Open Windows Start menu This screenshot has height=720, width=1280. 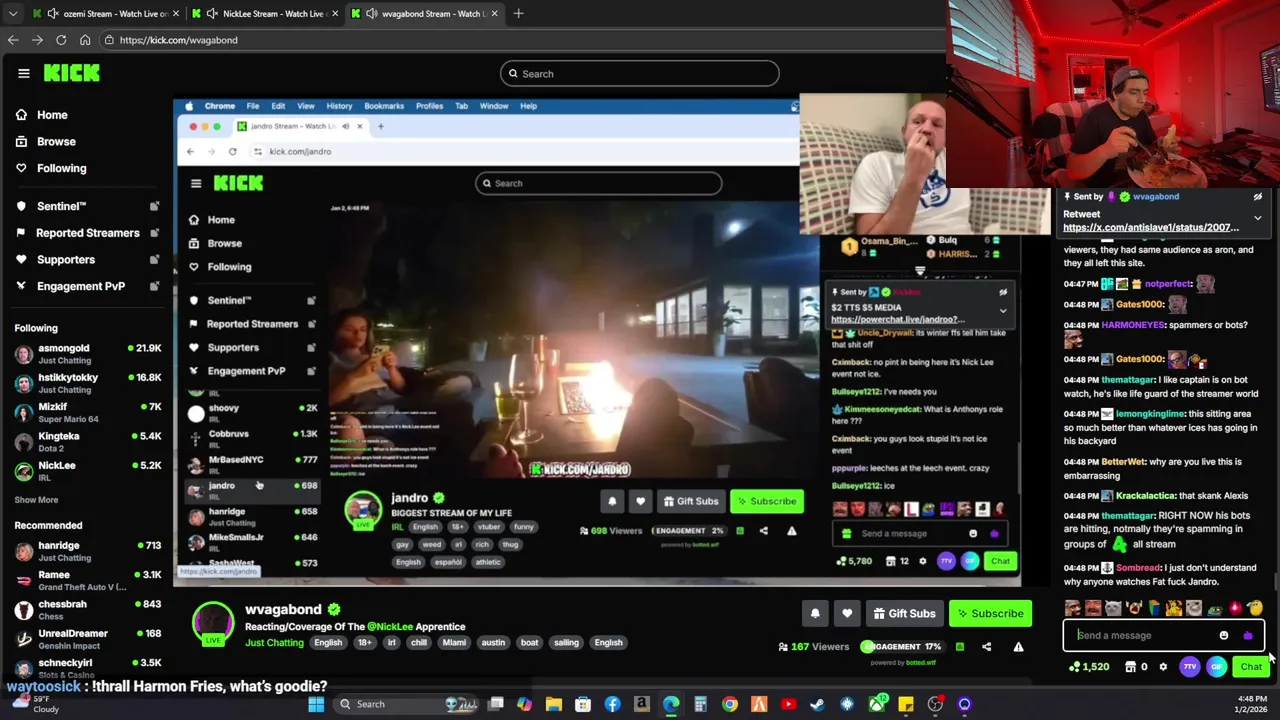coord(316,705)
